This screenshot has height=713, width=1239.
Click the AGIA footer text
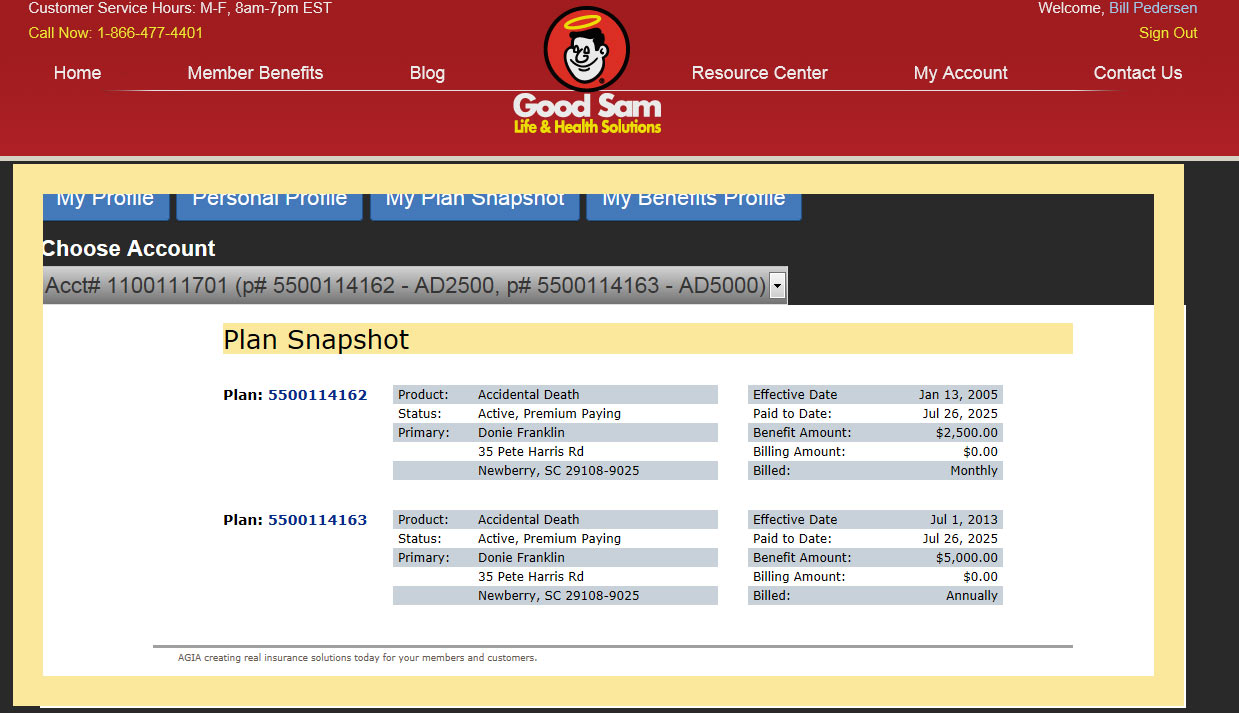click(x=357, y=658)
